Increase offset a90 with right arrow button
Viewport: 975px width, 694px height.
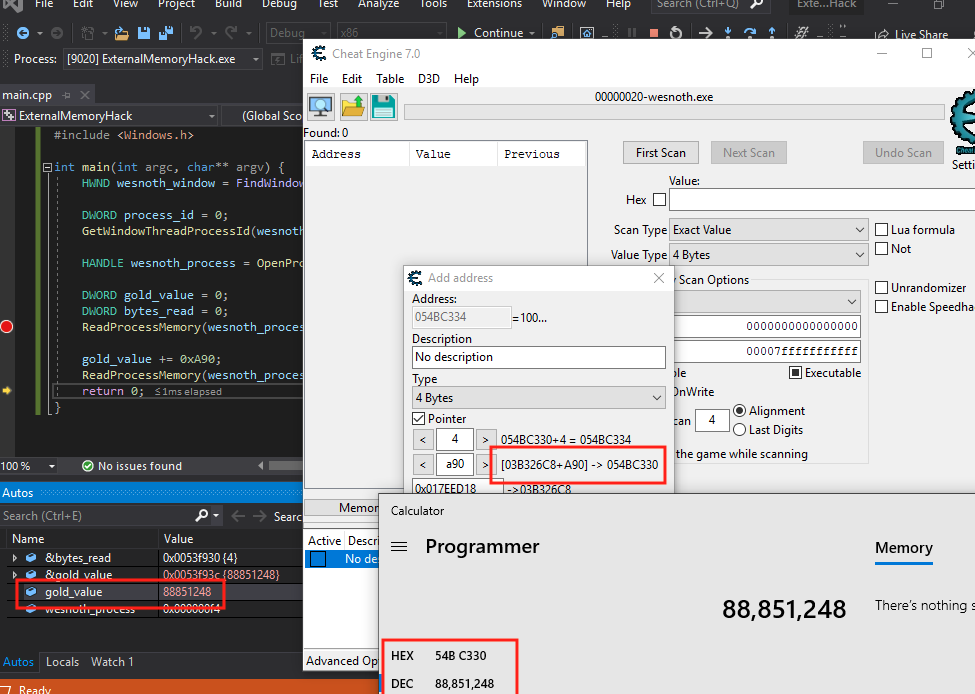click(x=486, y=465)
